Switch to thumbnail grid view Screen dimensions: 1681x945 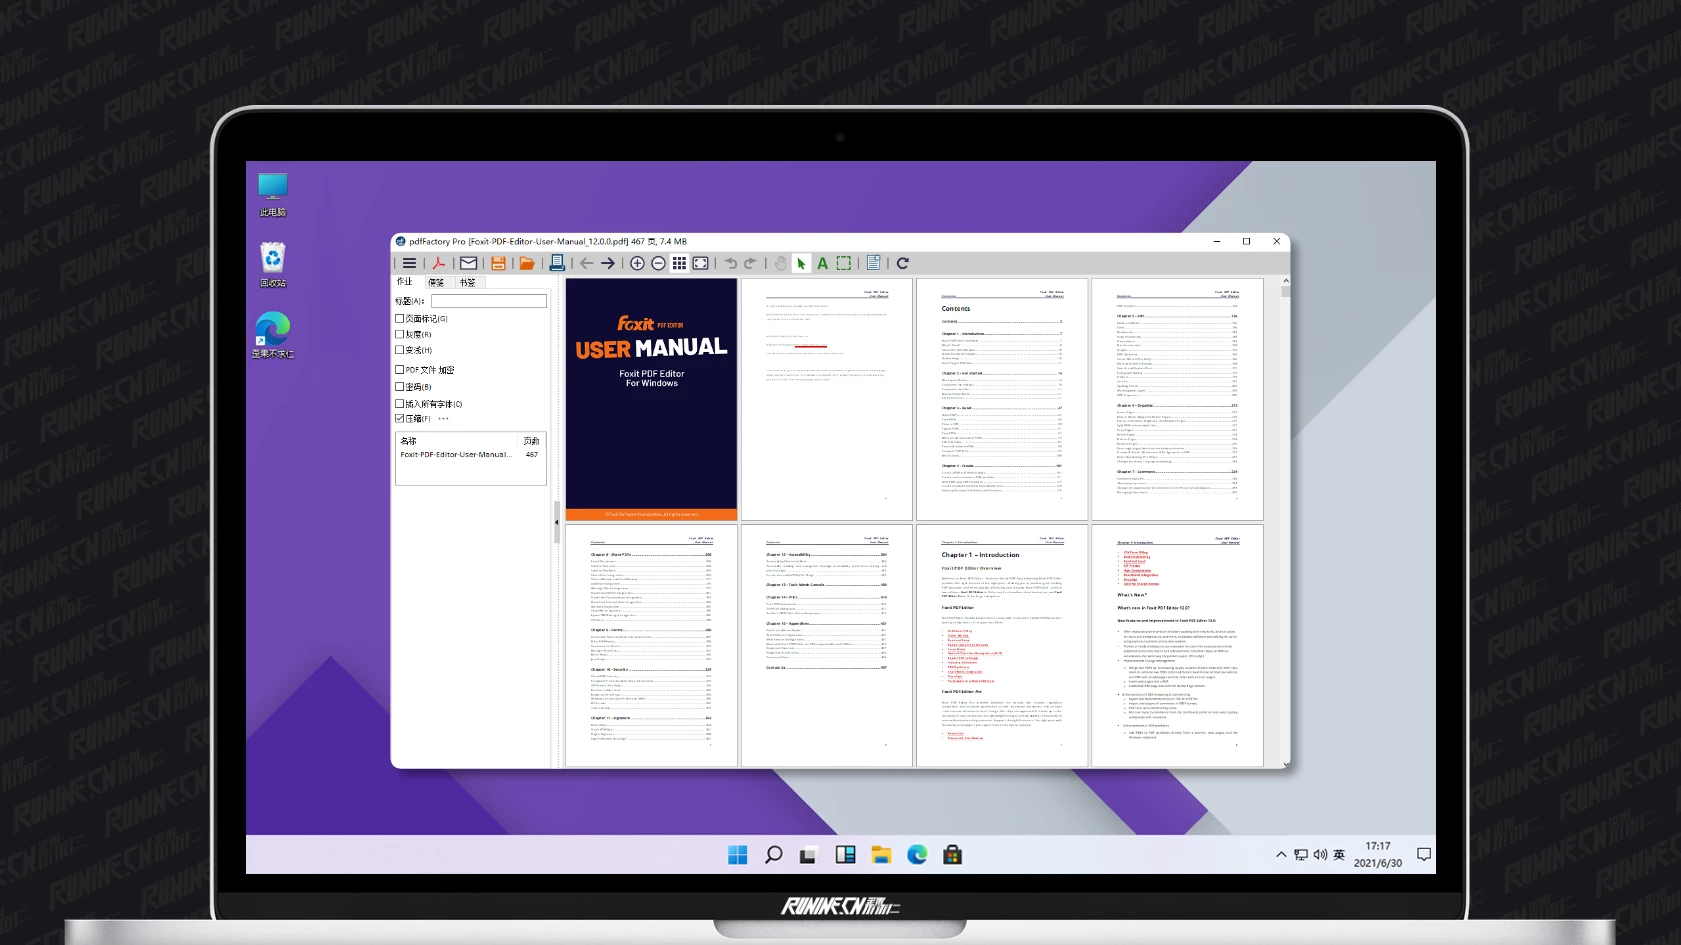tap(679, 263)
